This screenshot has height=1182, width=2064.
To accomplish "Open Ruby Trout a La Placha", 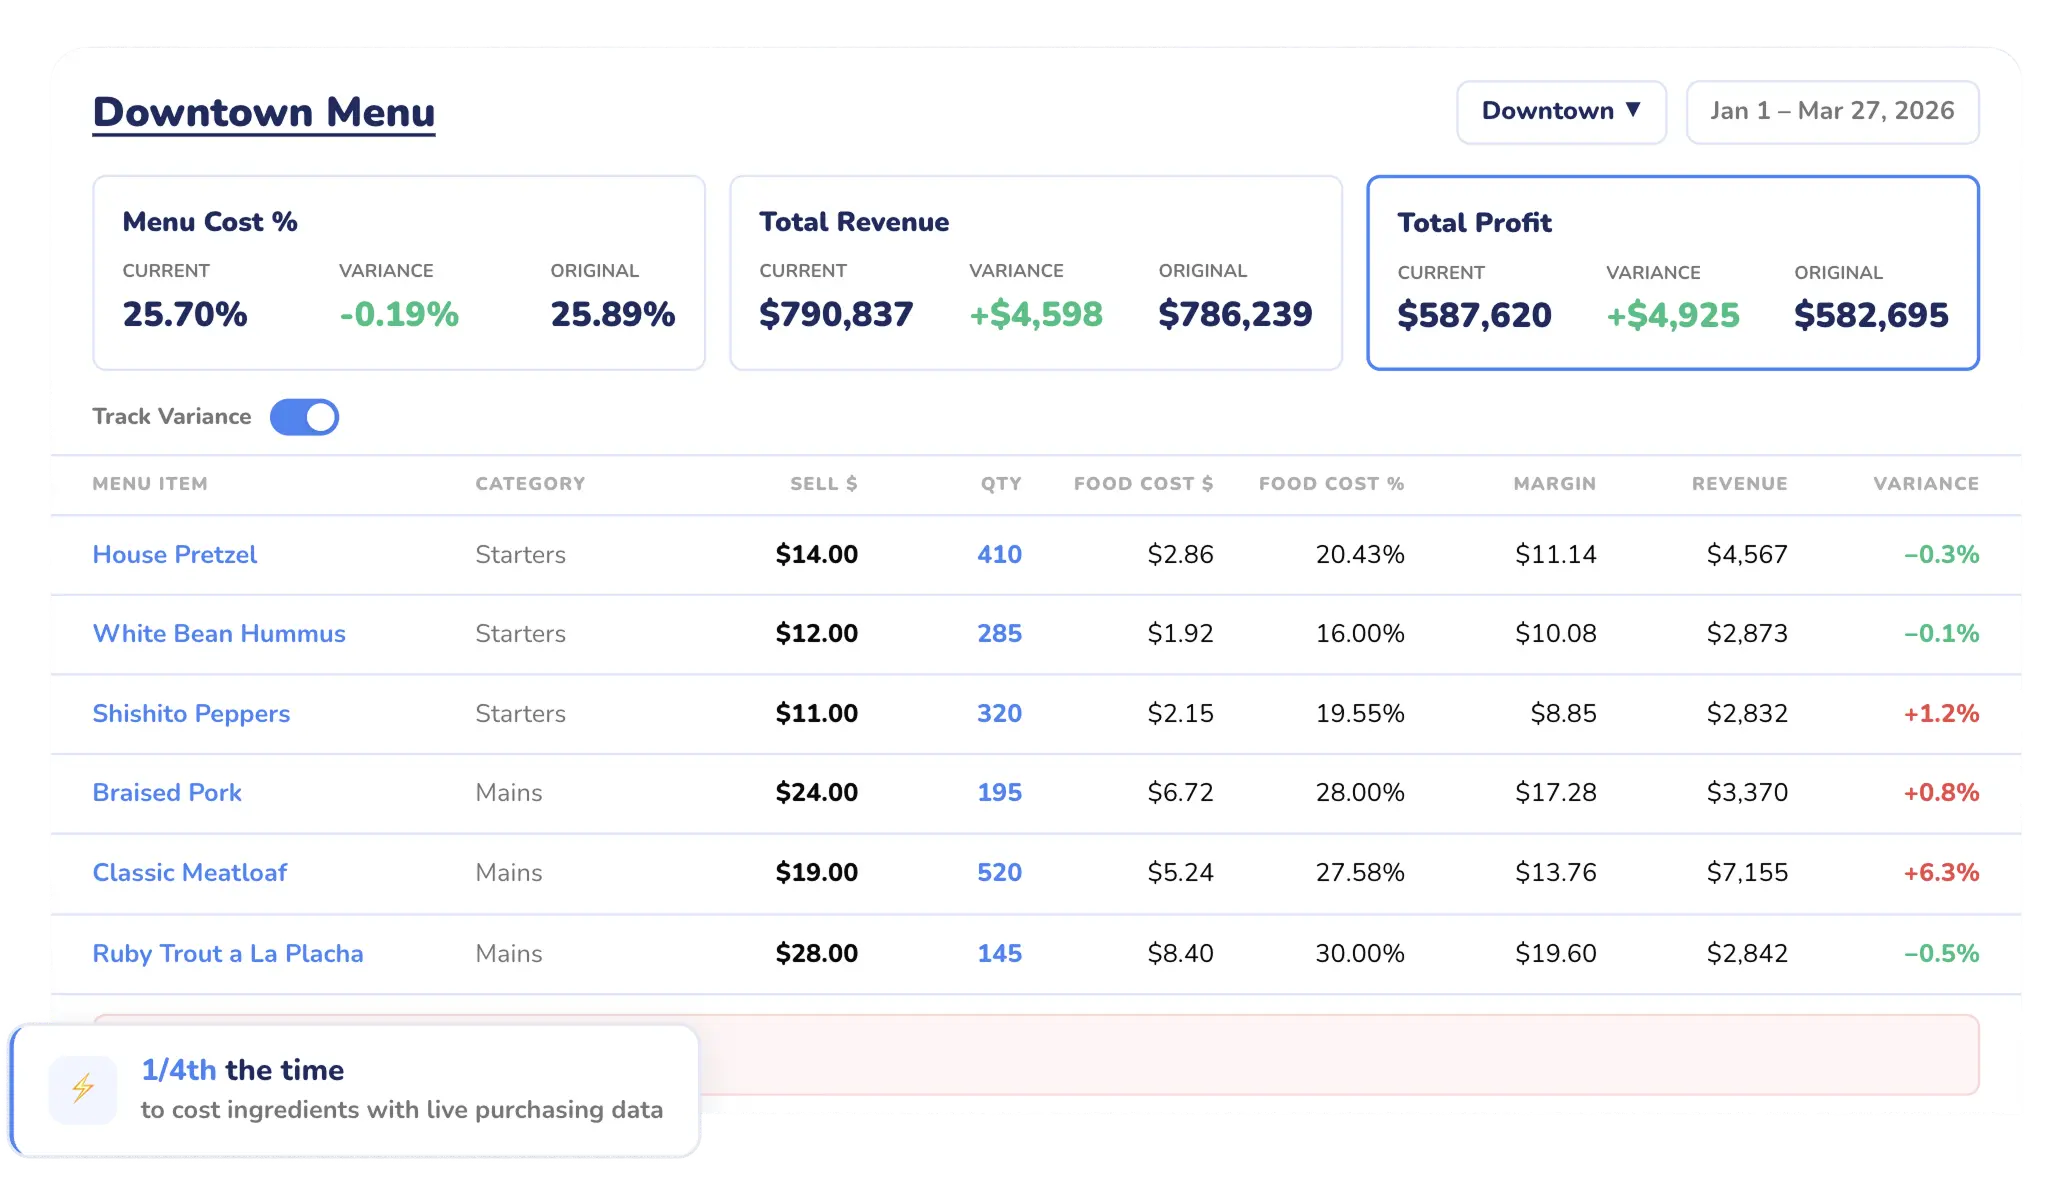I will point(228,954).
